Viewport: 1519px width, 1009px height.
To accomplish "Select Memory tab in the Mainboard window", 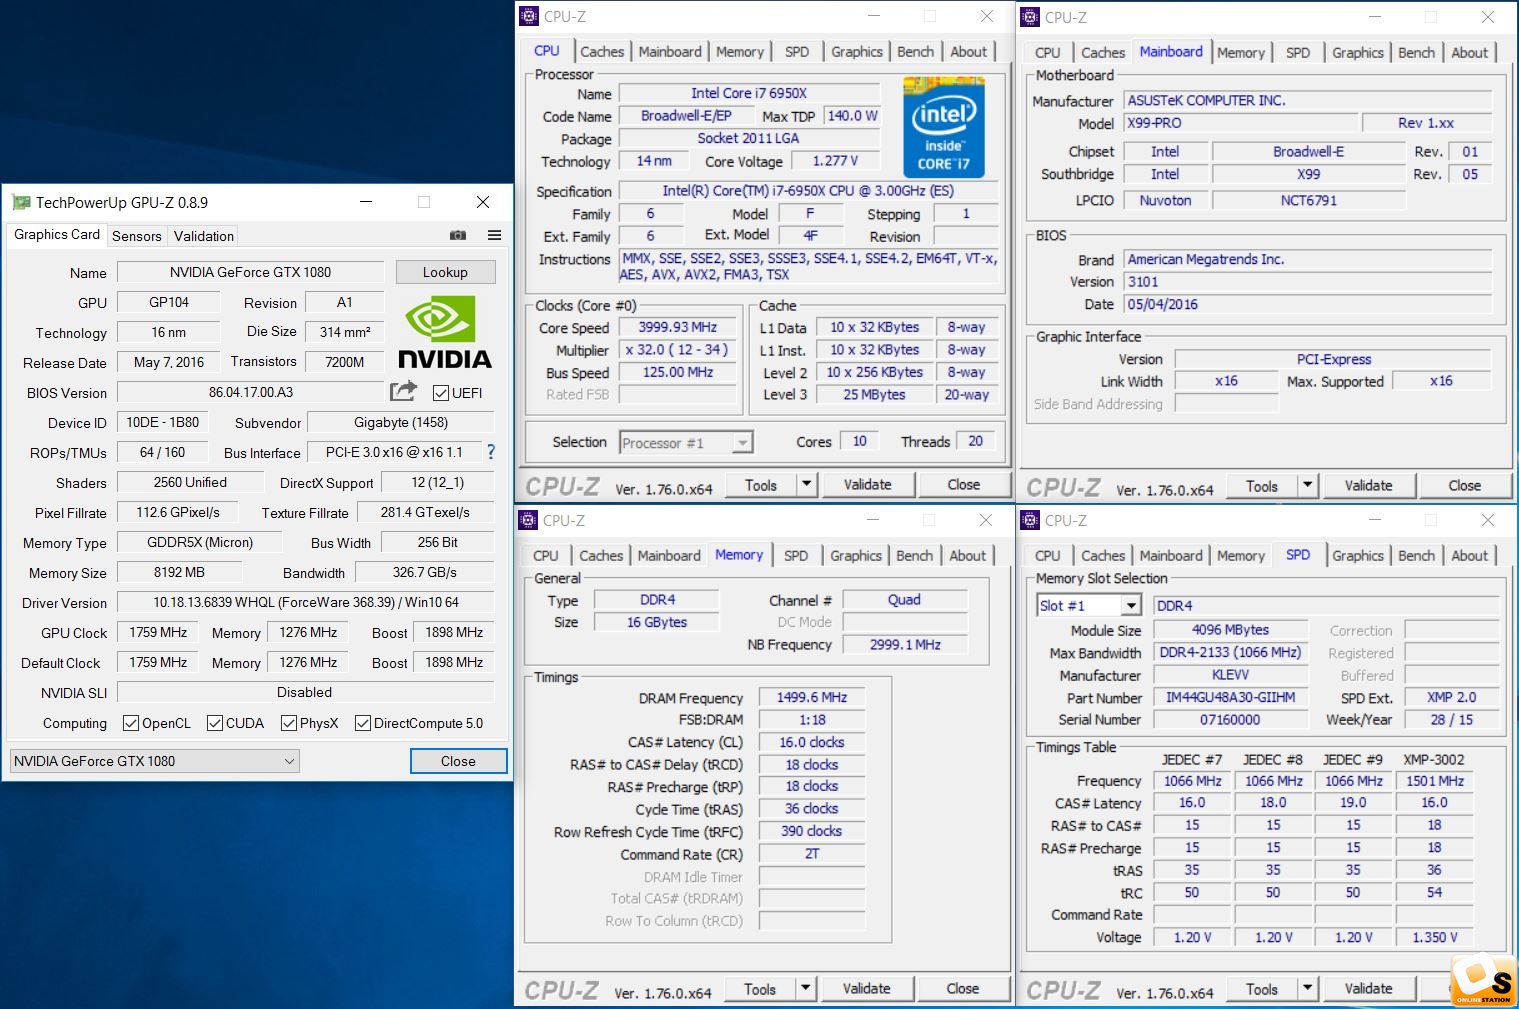I will pyautogui.click(x=1240, y=53).
